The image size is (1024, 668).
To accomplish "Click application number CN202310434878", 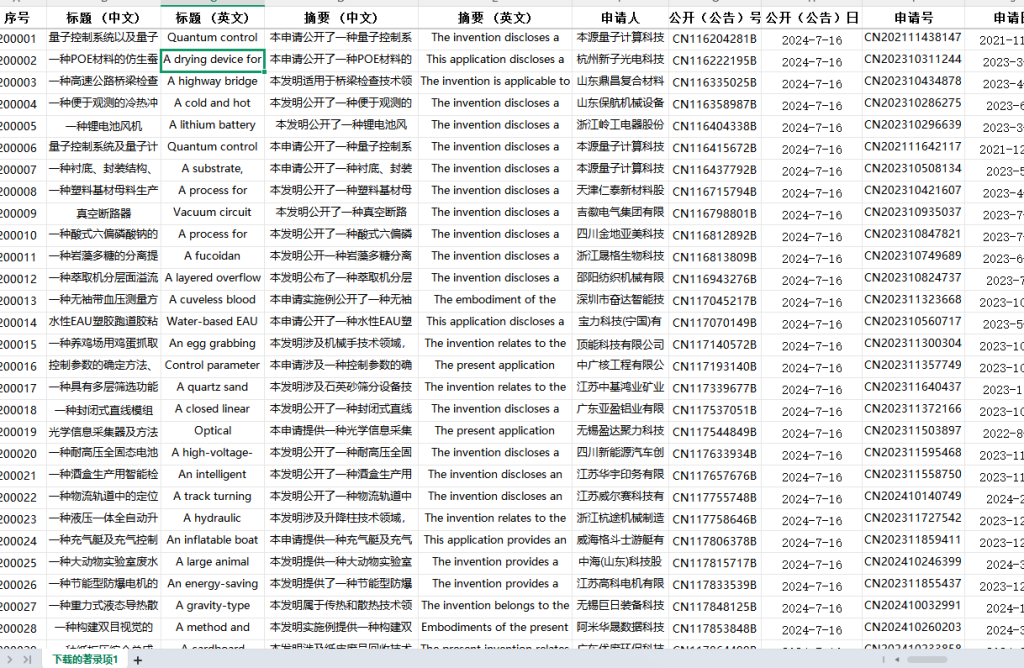I will pyautogui.click(x=913, y=82).
